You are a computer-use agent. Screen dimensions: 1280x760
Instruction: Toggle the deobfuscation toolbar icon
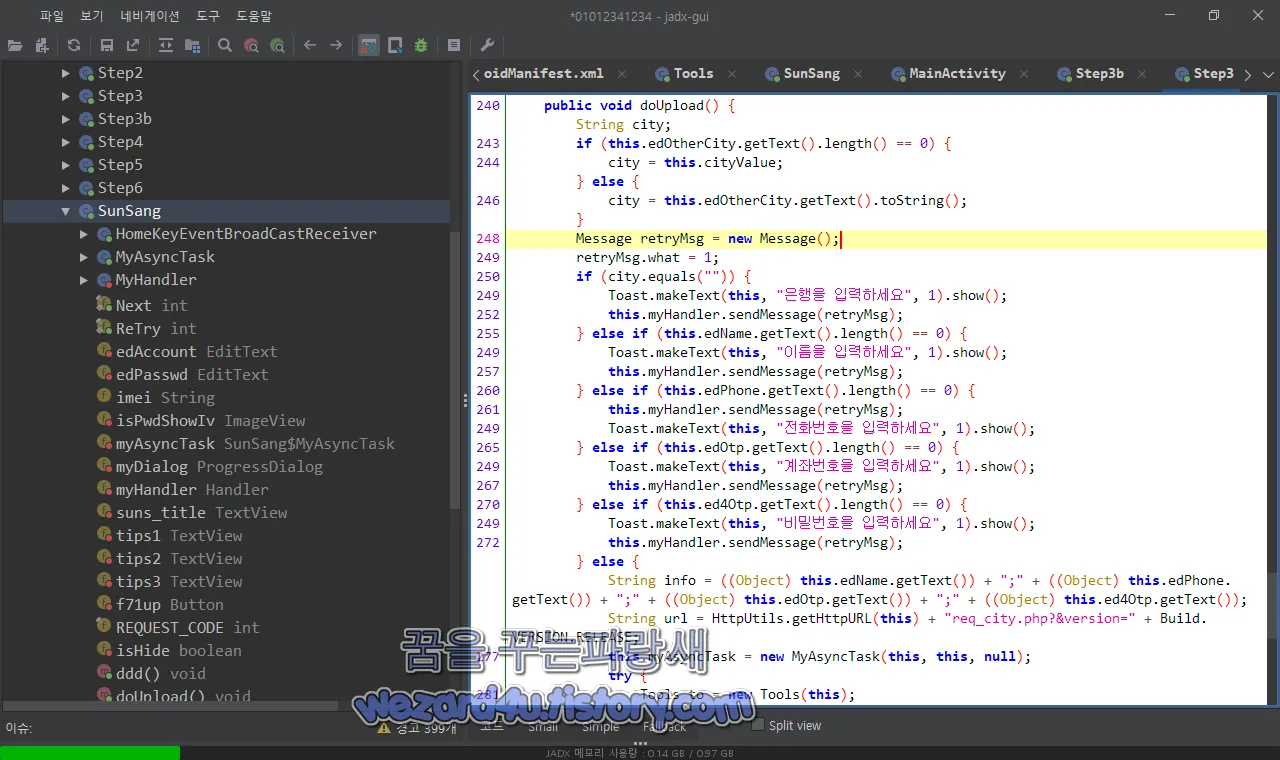click(369, 45)
